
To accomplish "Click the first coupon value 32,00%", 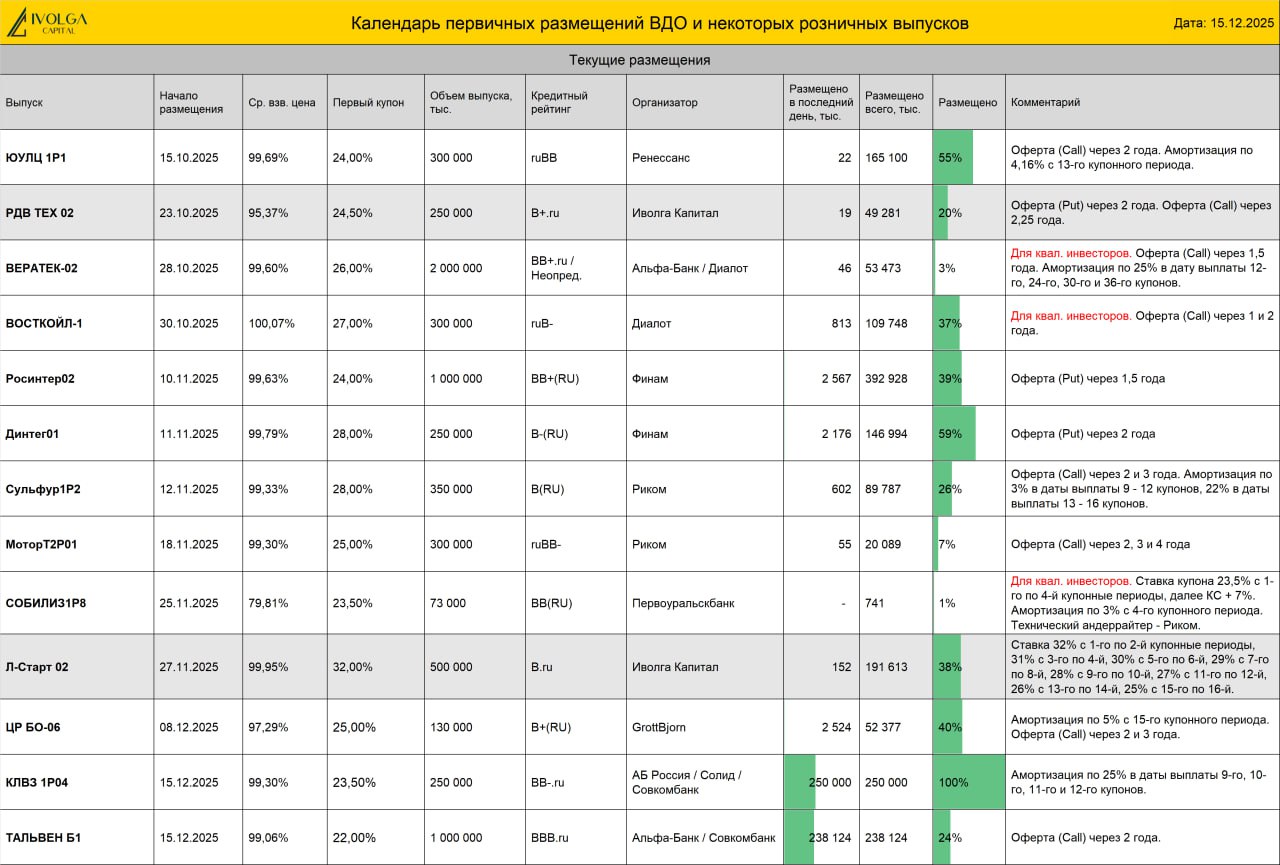I will (352, 667).
